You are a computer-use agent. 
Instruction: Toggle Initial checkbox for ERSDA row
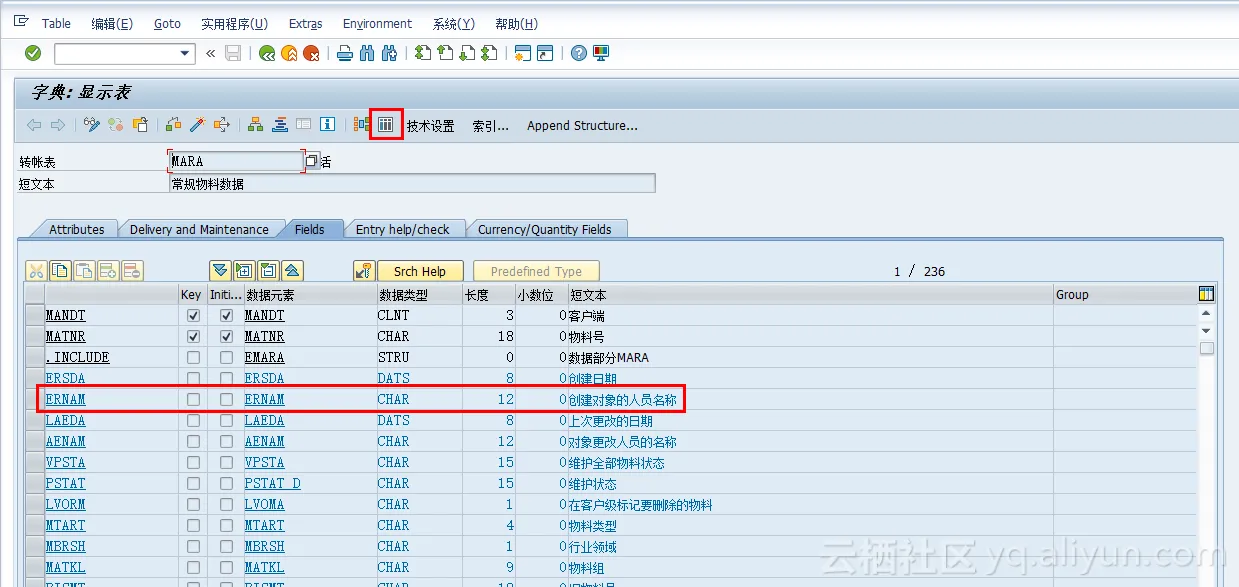pos(227,378)
